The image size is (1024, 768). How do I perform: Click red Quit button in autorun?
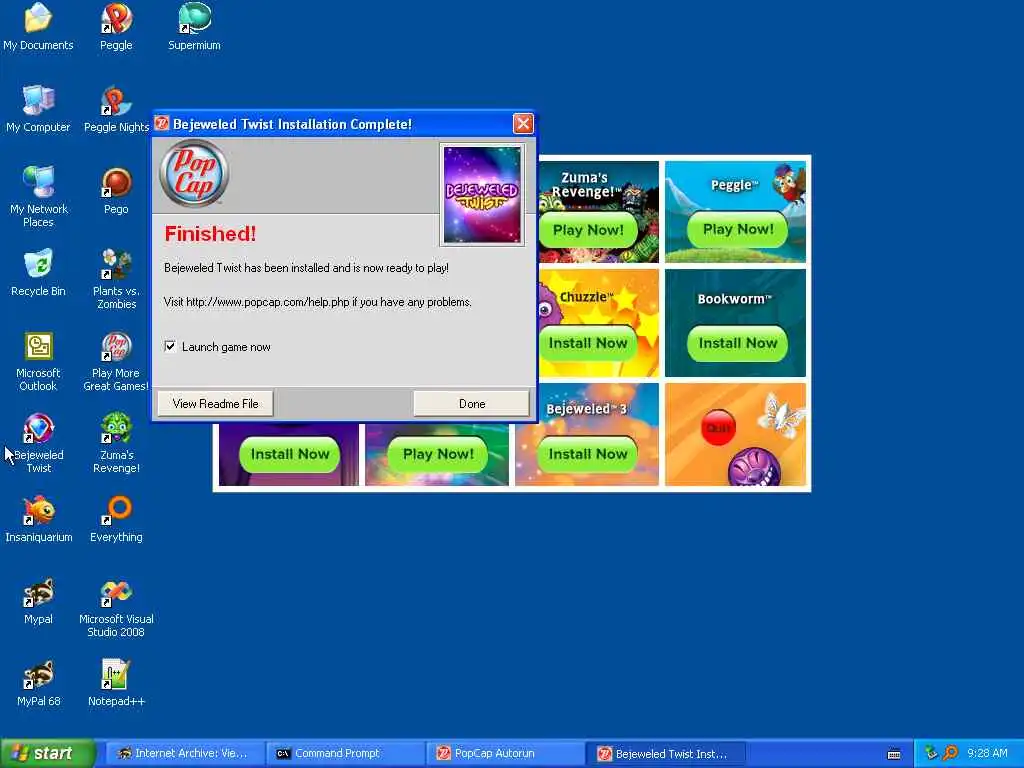[718, 428]
